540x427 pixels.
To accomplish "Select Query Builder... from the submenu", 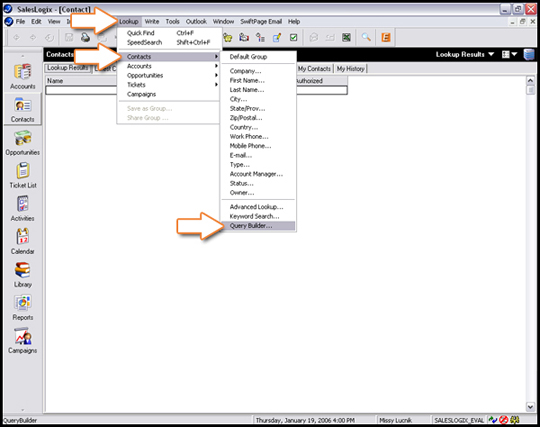I will (x=258, y=226).
